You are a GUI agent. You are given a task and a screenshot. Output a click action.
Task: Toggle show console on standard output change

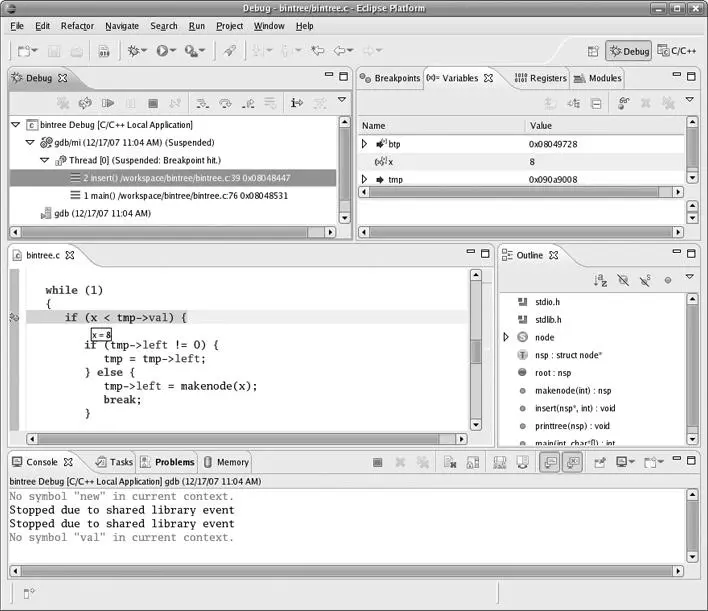[549, 463]
